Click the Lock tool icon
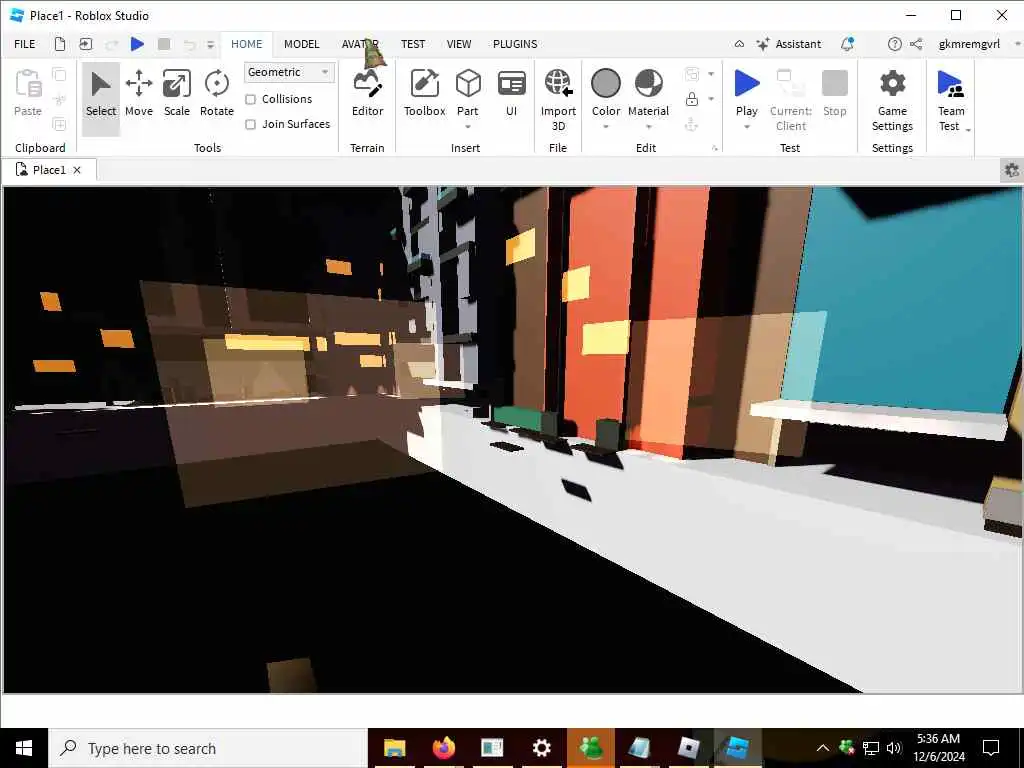The image size is (1024, 768). point(692,99)
